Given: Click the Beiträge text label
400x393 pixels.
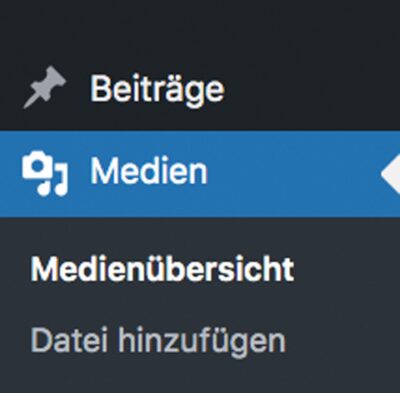Looking at the screenshot, I should click(x=158, y=90).
